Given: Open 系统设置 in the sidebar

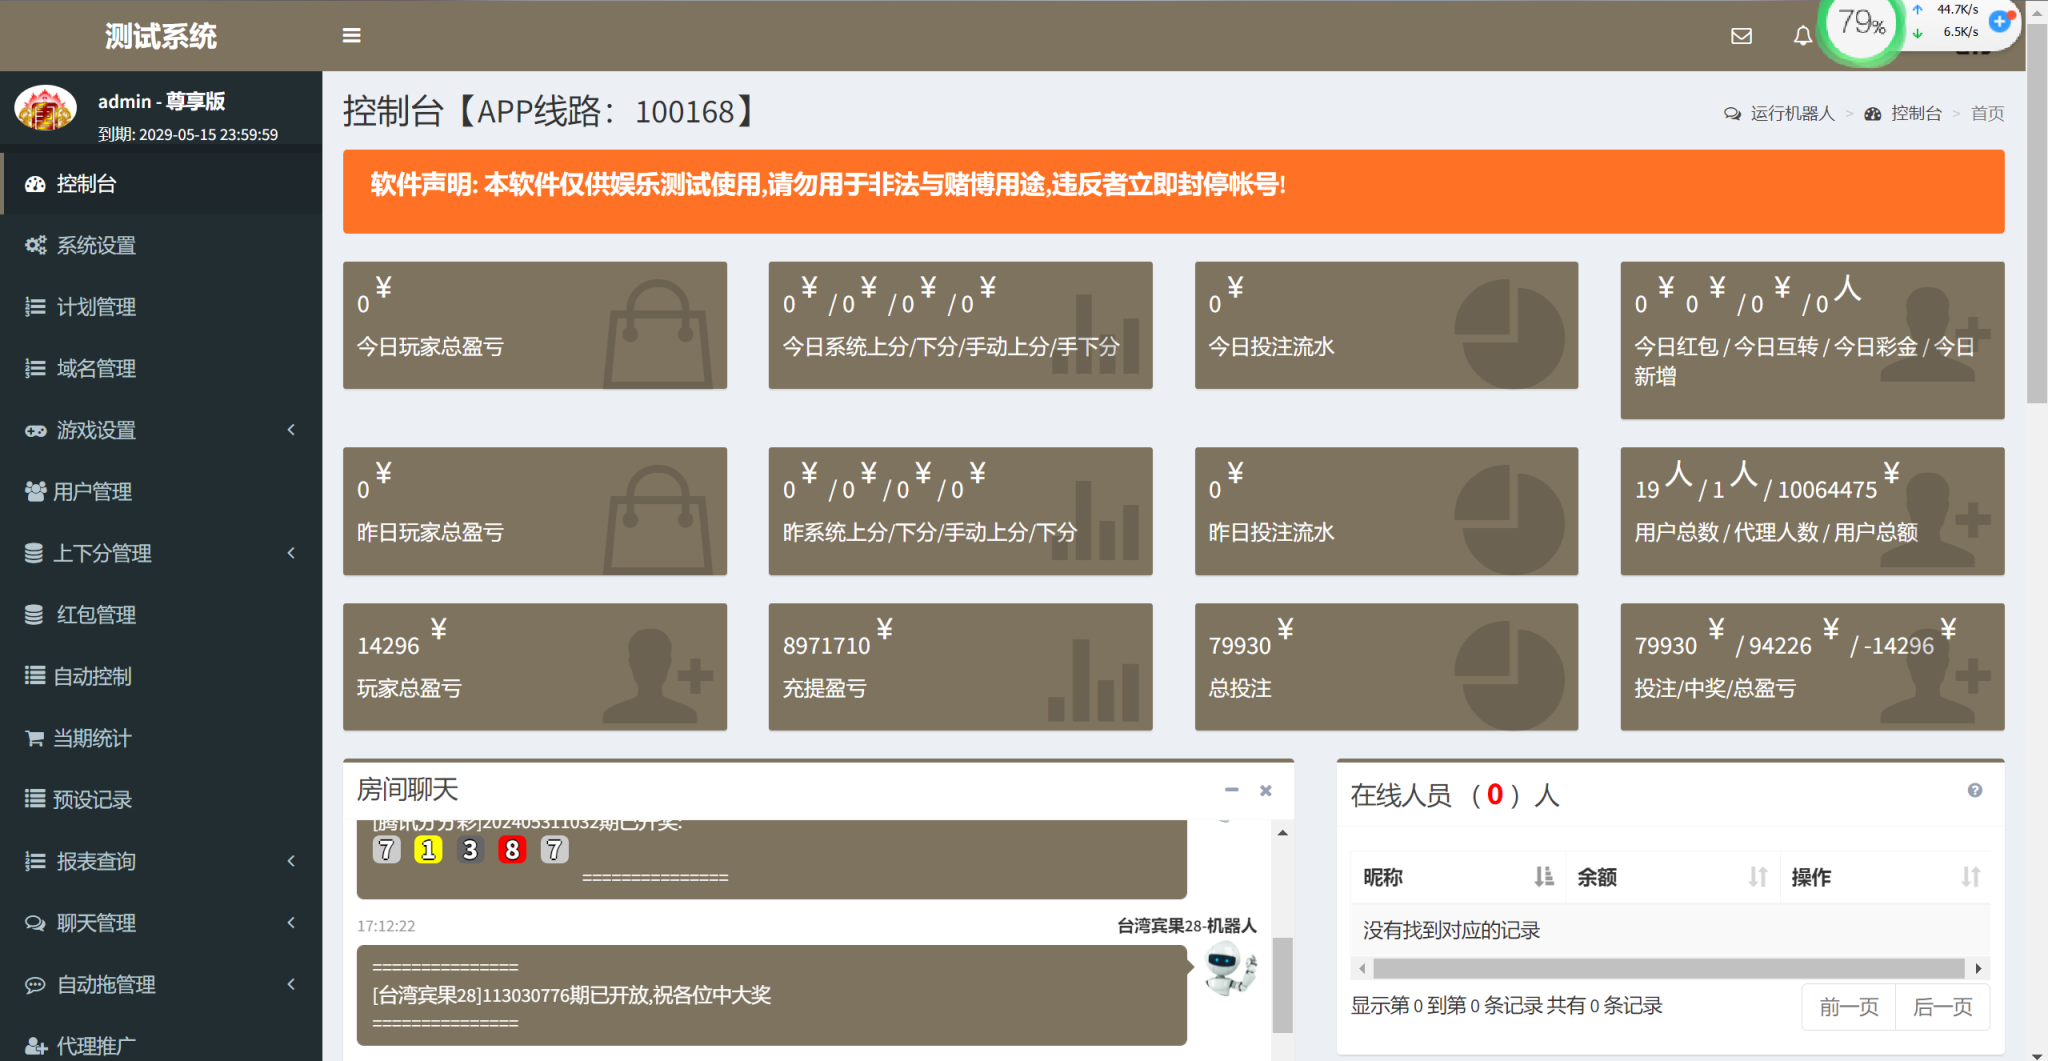Looking at the screenshot, I should point(96,245).
